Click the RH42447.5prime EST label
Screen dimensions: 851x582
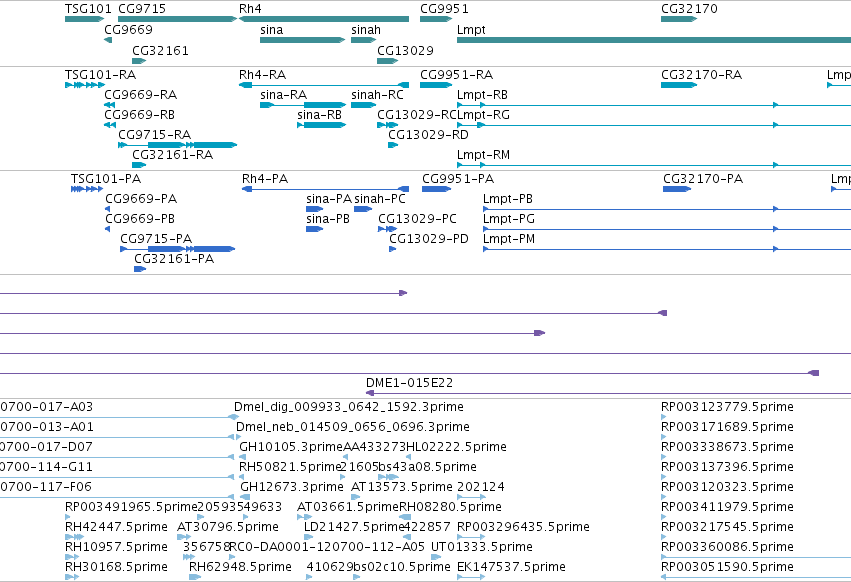point(116,527)
